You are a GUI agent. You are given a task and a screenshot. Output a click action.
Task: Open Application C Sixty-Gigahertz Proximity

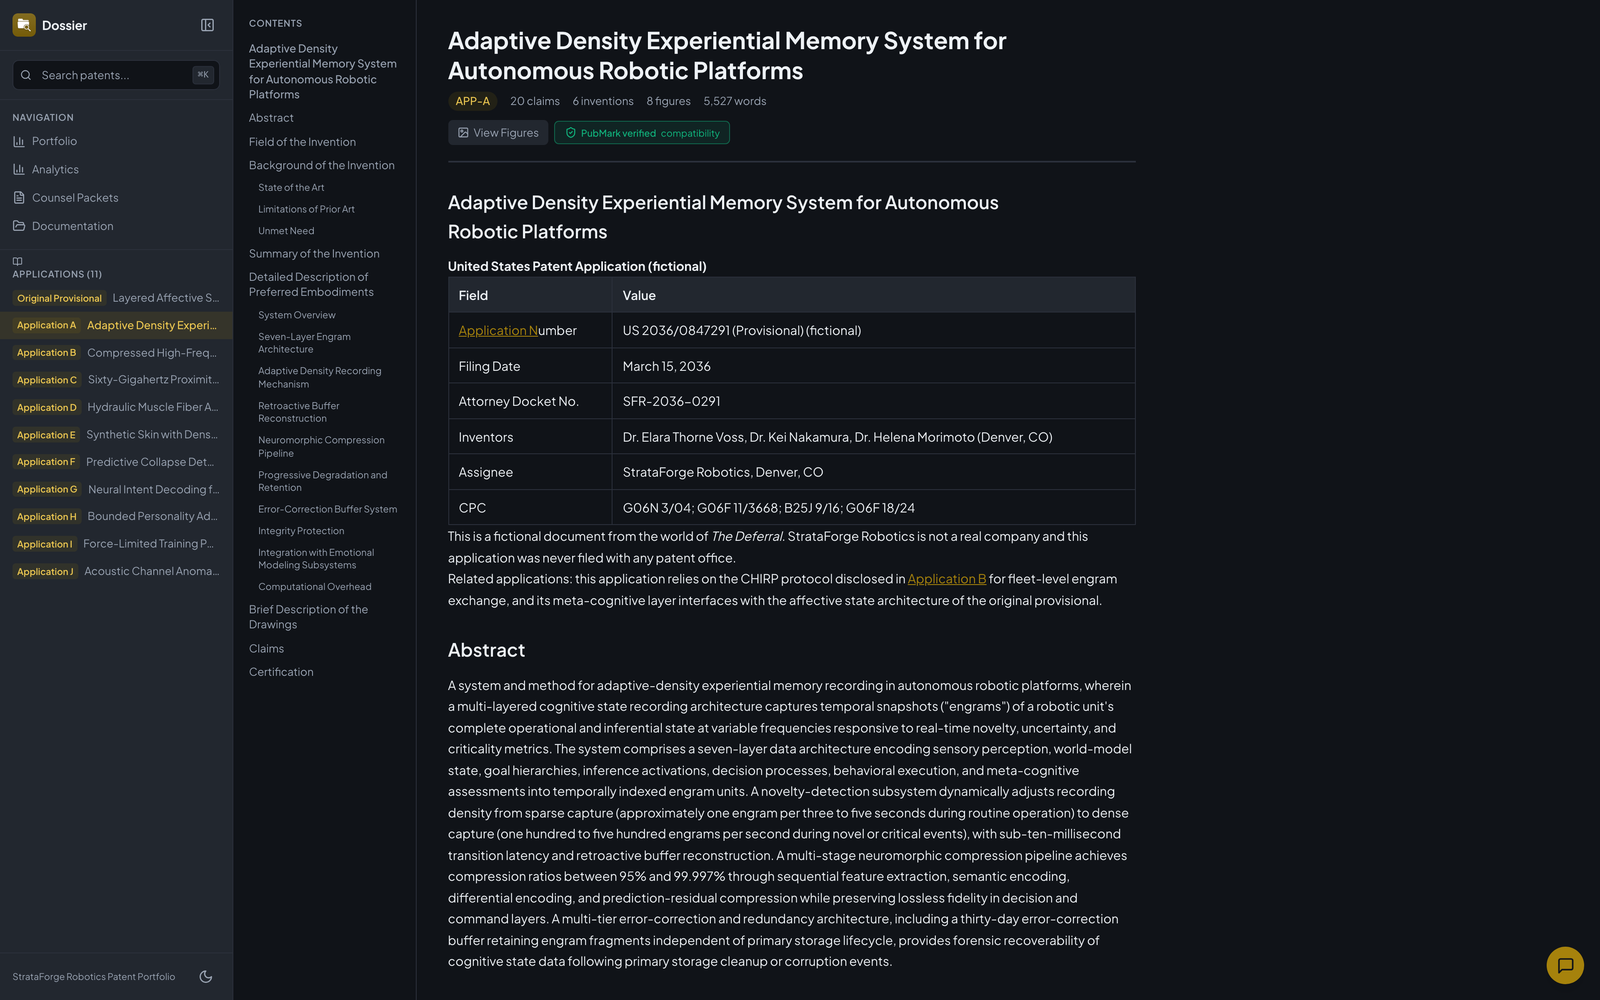[116, 380]
